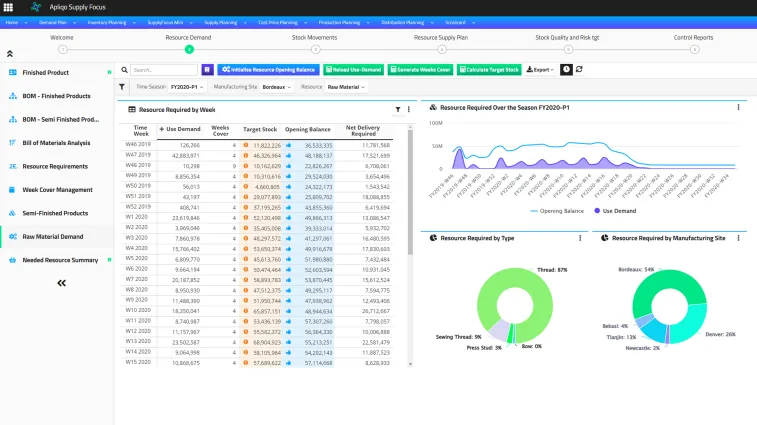Click the filter funnel icon beside Time Season
Viewport: 757px width, 425px height.
point(123,87)
